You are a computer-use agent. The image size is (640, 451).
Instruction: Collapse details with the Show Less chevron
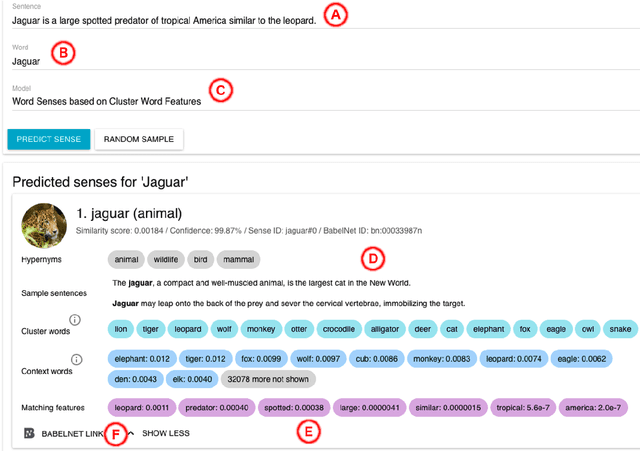click(x=130, y=434)
